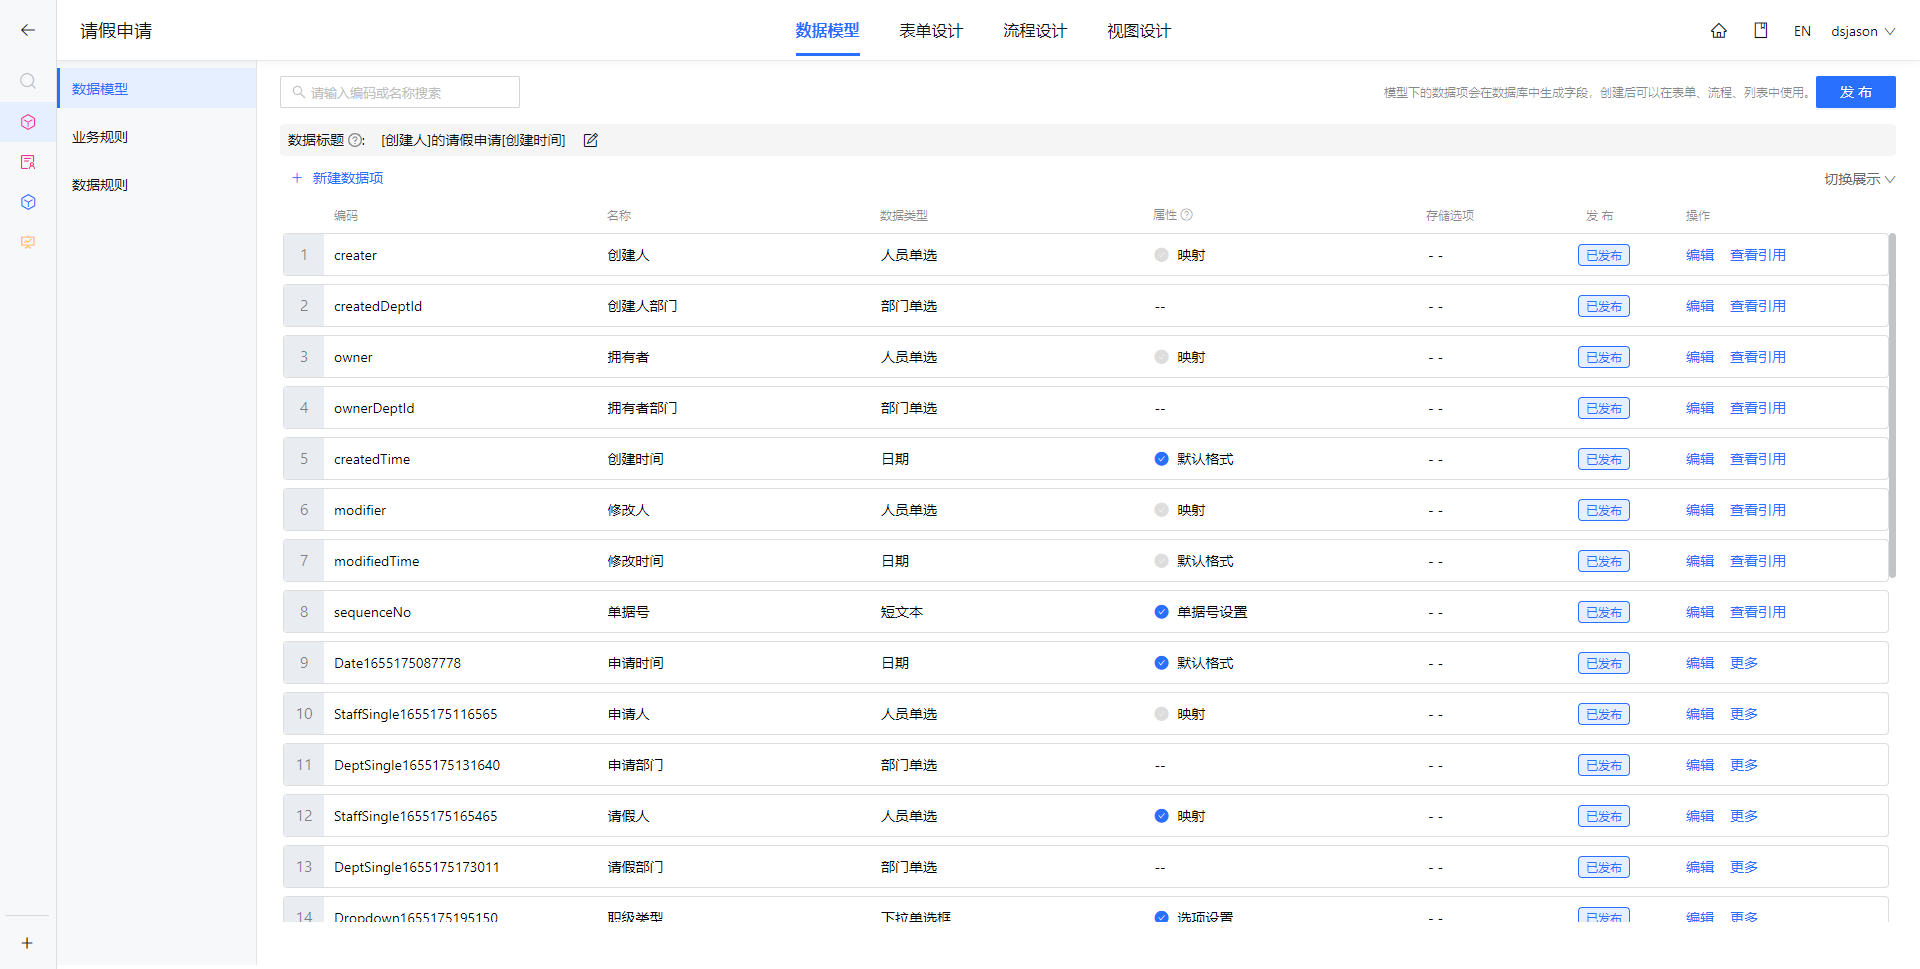Switch to 视图设计 tab
The image size is (1920, 969).
pos(1139,31)
